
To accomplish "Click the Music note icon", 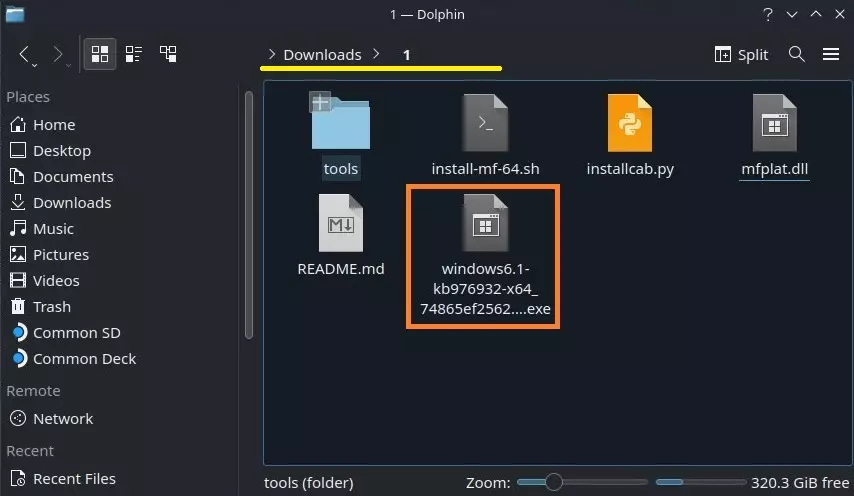I will (x=18, y=228).
